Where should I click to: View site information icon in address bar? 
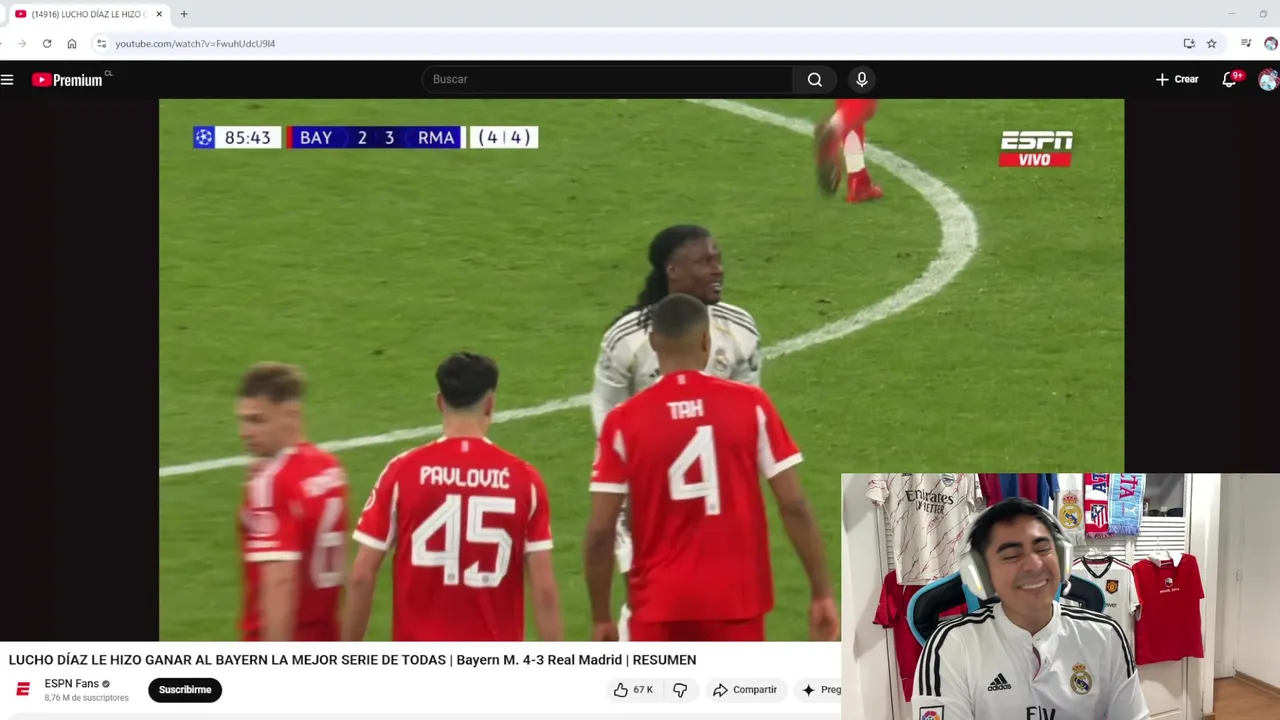pos(101,43)
